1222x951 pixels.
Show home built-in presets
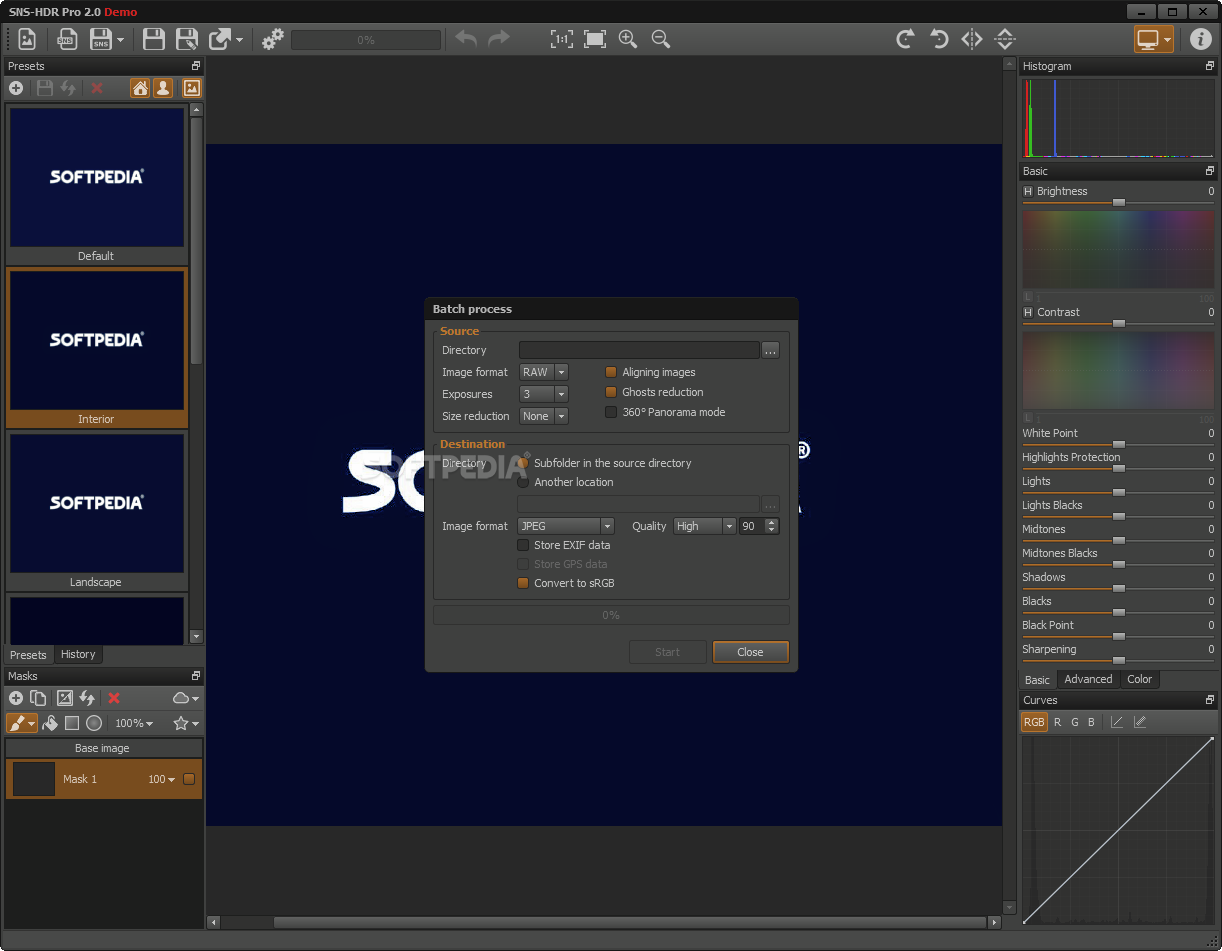coord(140,88)
